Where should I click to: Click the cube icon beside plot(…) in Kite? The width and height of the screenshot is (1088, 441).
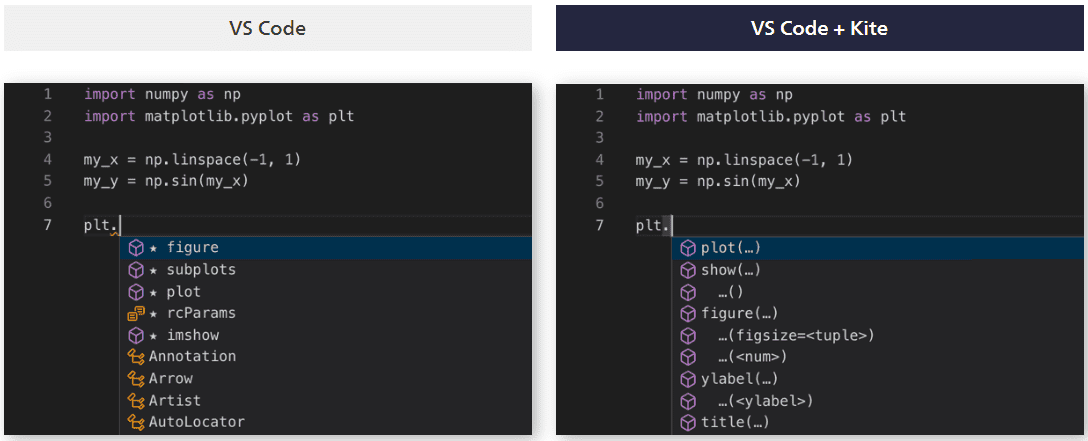(688, 248)
